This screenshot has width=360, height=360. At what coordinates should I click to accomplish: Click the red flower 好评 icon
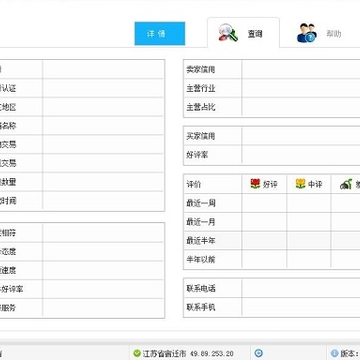(255, 184)
